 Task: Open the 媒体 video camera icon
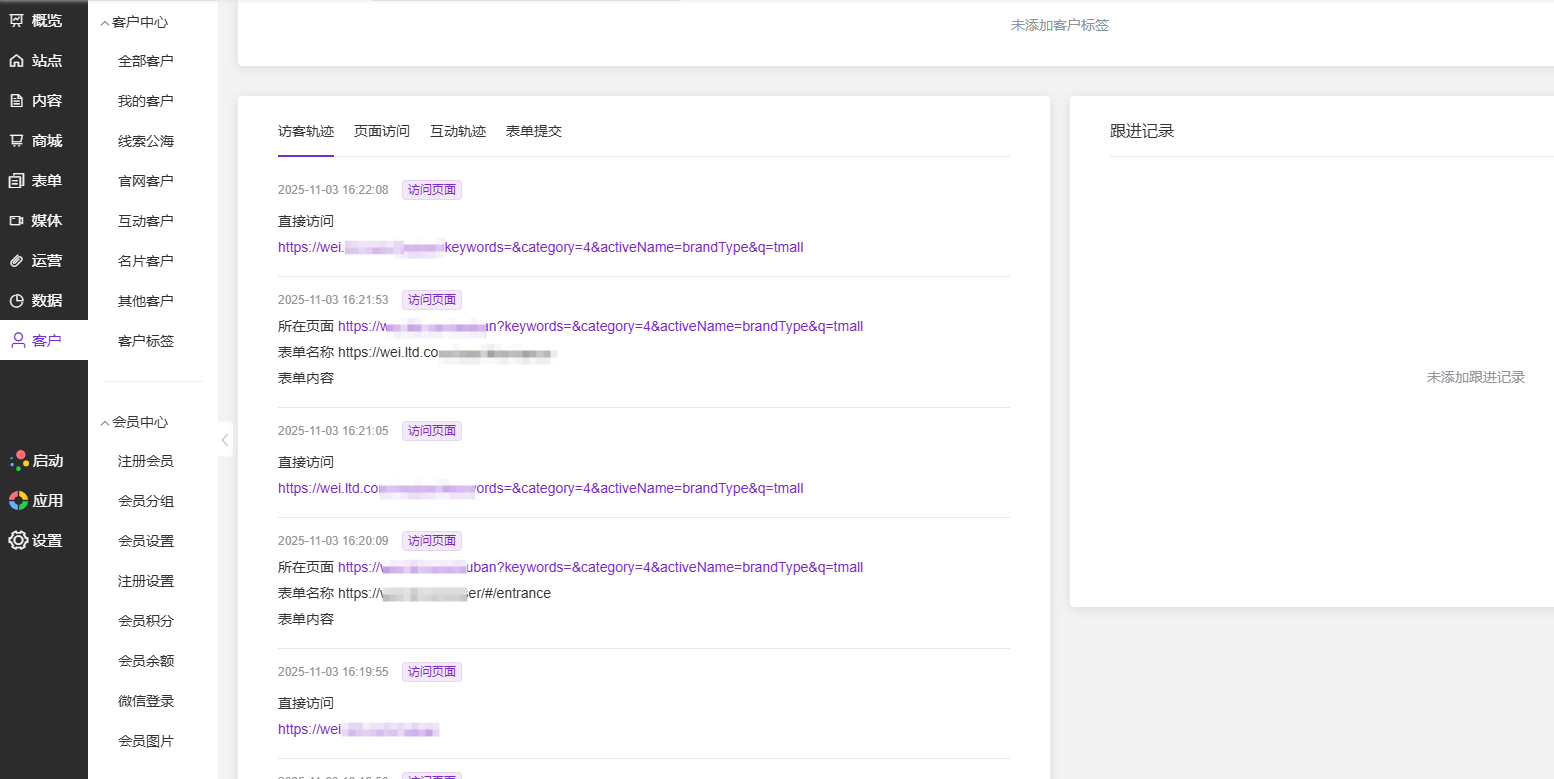17,221
